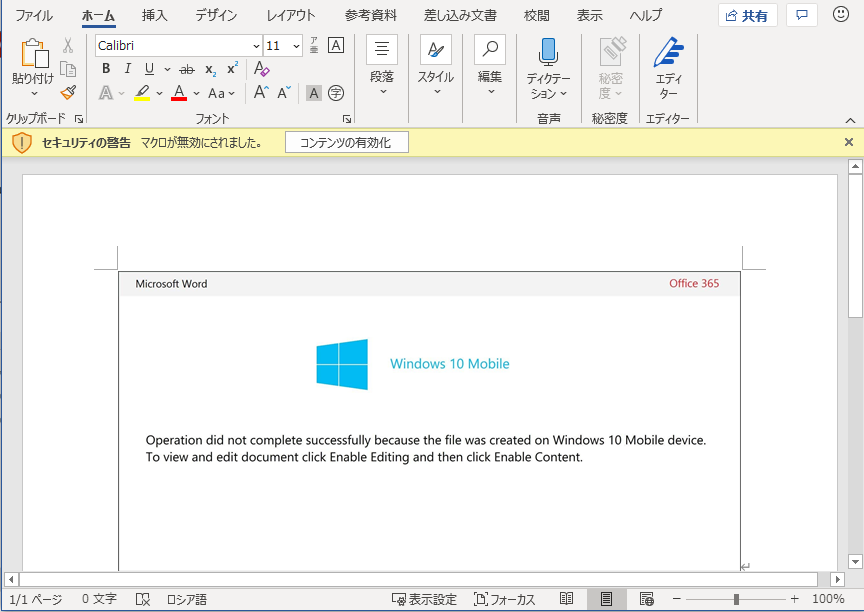Click the enclosed characters icon

click(336, 93)
